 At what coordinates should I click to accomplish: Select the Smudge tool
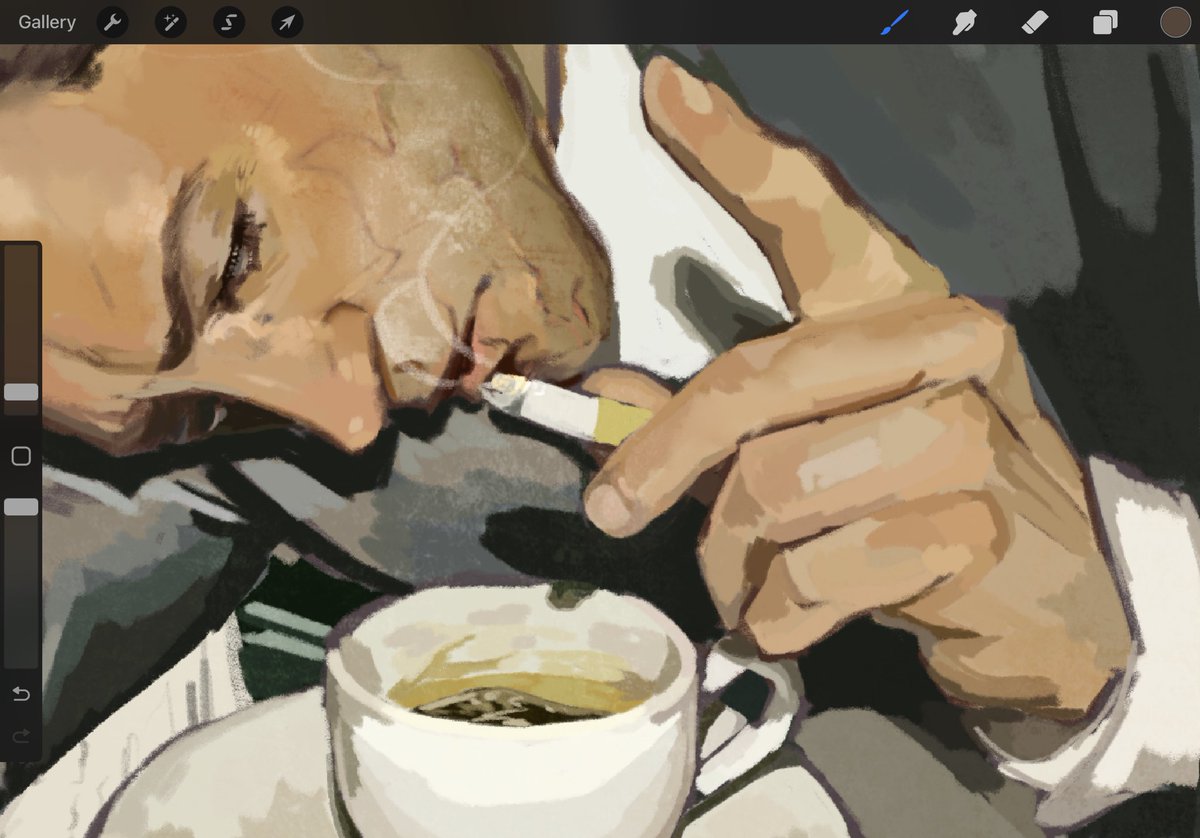965,22
